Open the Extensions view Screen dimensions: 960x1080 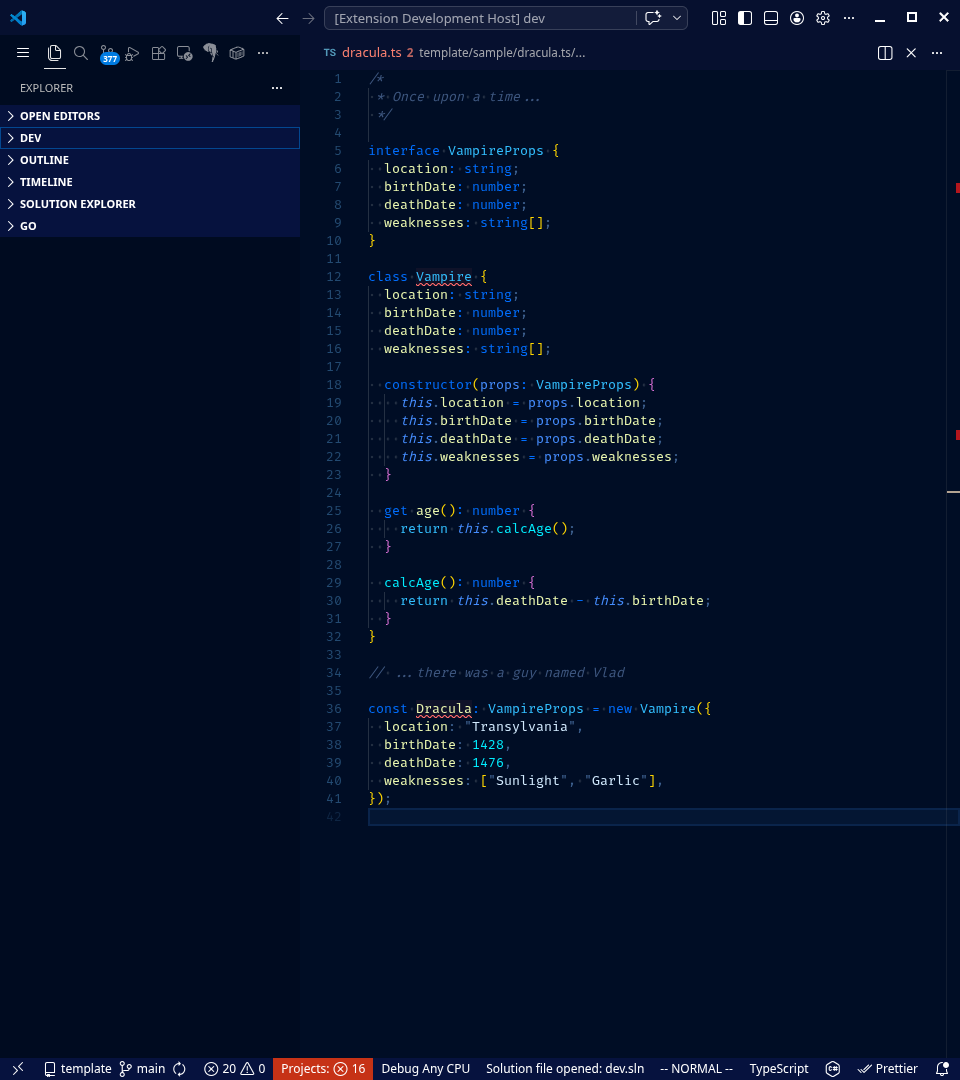click(x=158, y=53)
